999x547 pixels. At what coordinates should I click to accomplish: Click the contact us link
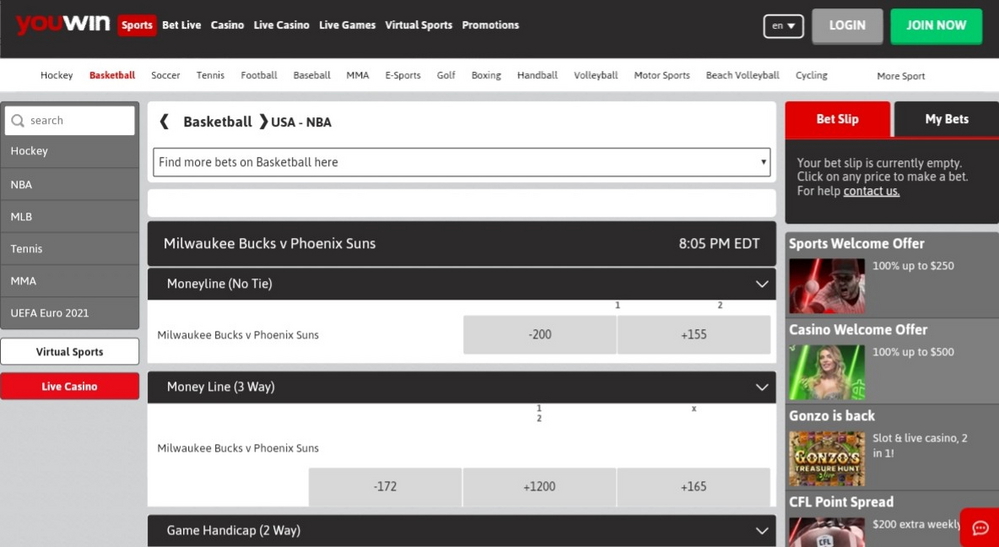[x=871, y=191]
